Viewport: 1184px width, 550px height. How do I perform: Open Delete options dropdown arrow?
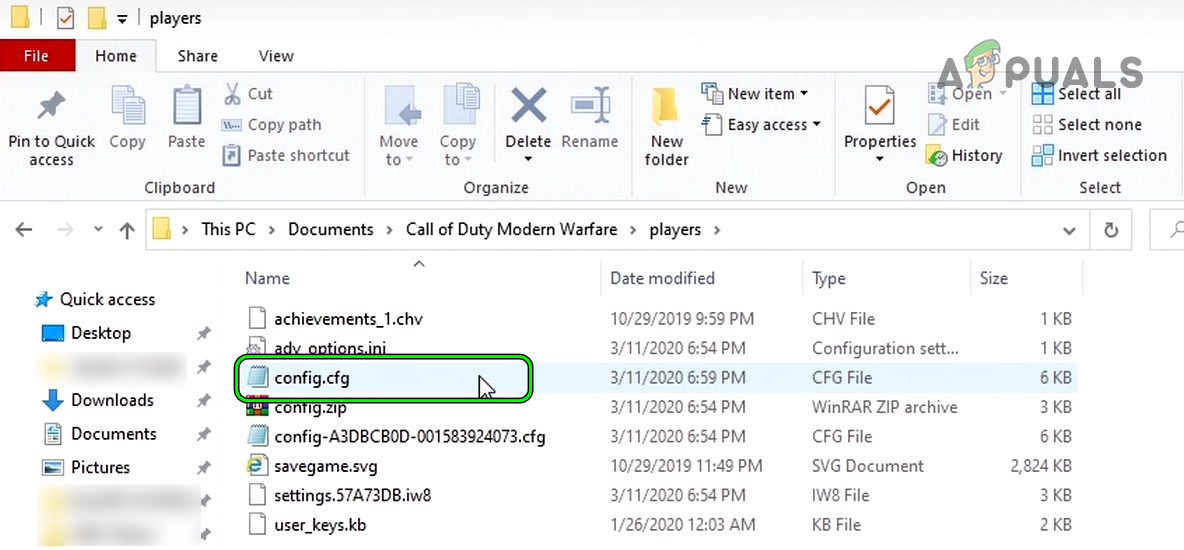pyautogui.click(x=528, y=159)
